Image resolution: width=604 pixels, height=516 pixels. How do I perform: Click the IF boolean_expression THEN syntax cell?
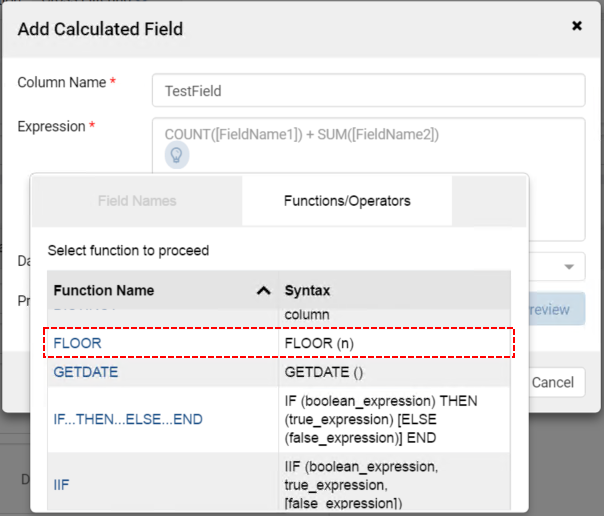(394, 419)
